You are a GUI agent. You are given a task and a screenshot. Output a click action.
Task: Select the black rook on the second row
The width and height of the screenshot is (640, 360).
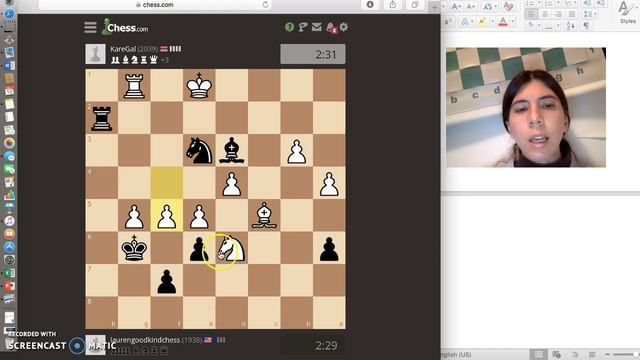tap(101, 118)
